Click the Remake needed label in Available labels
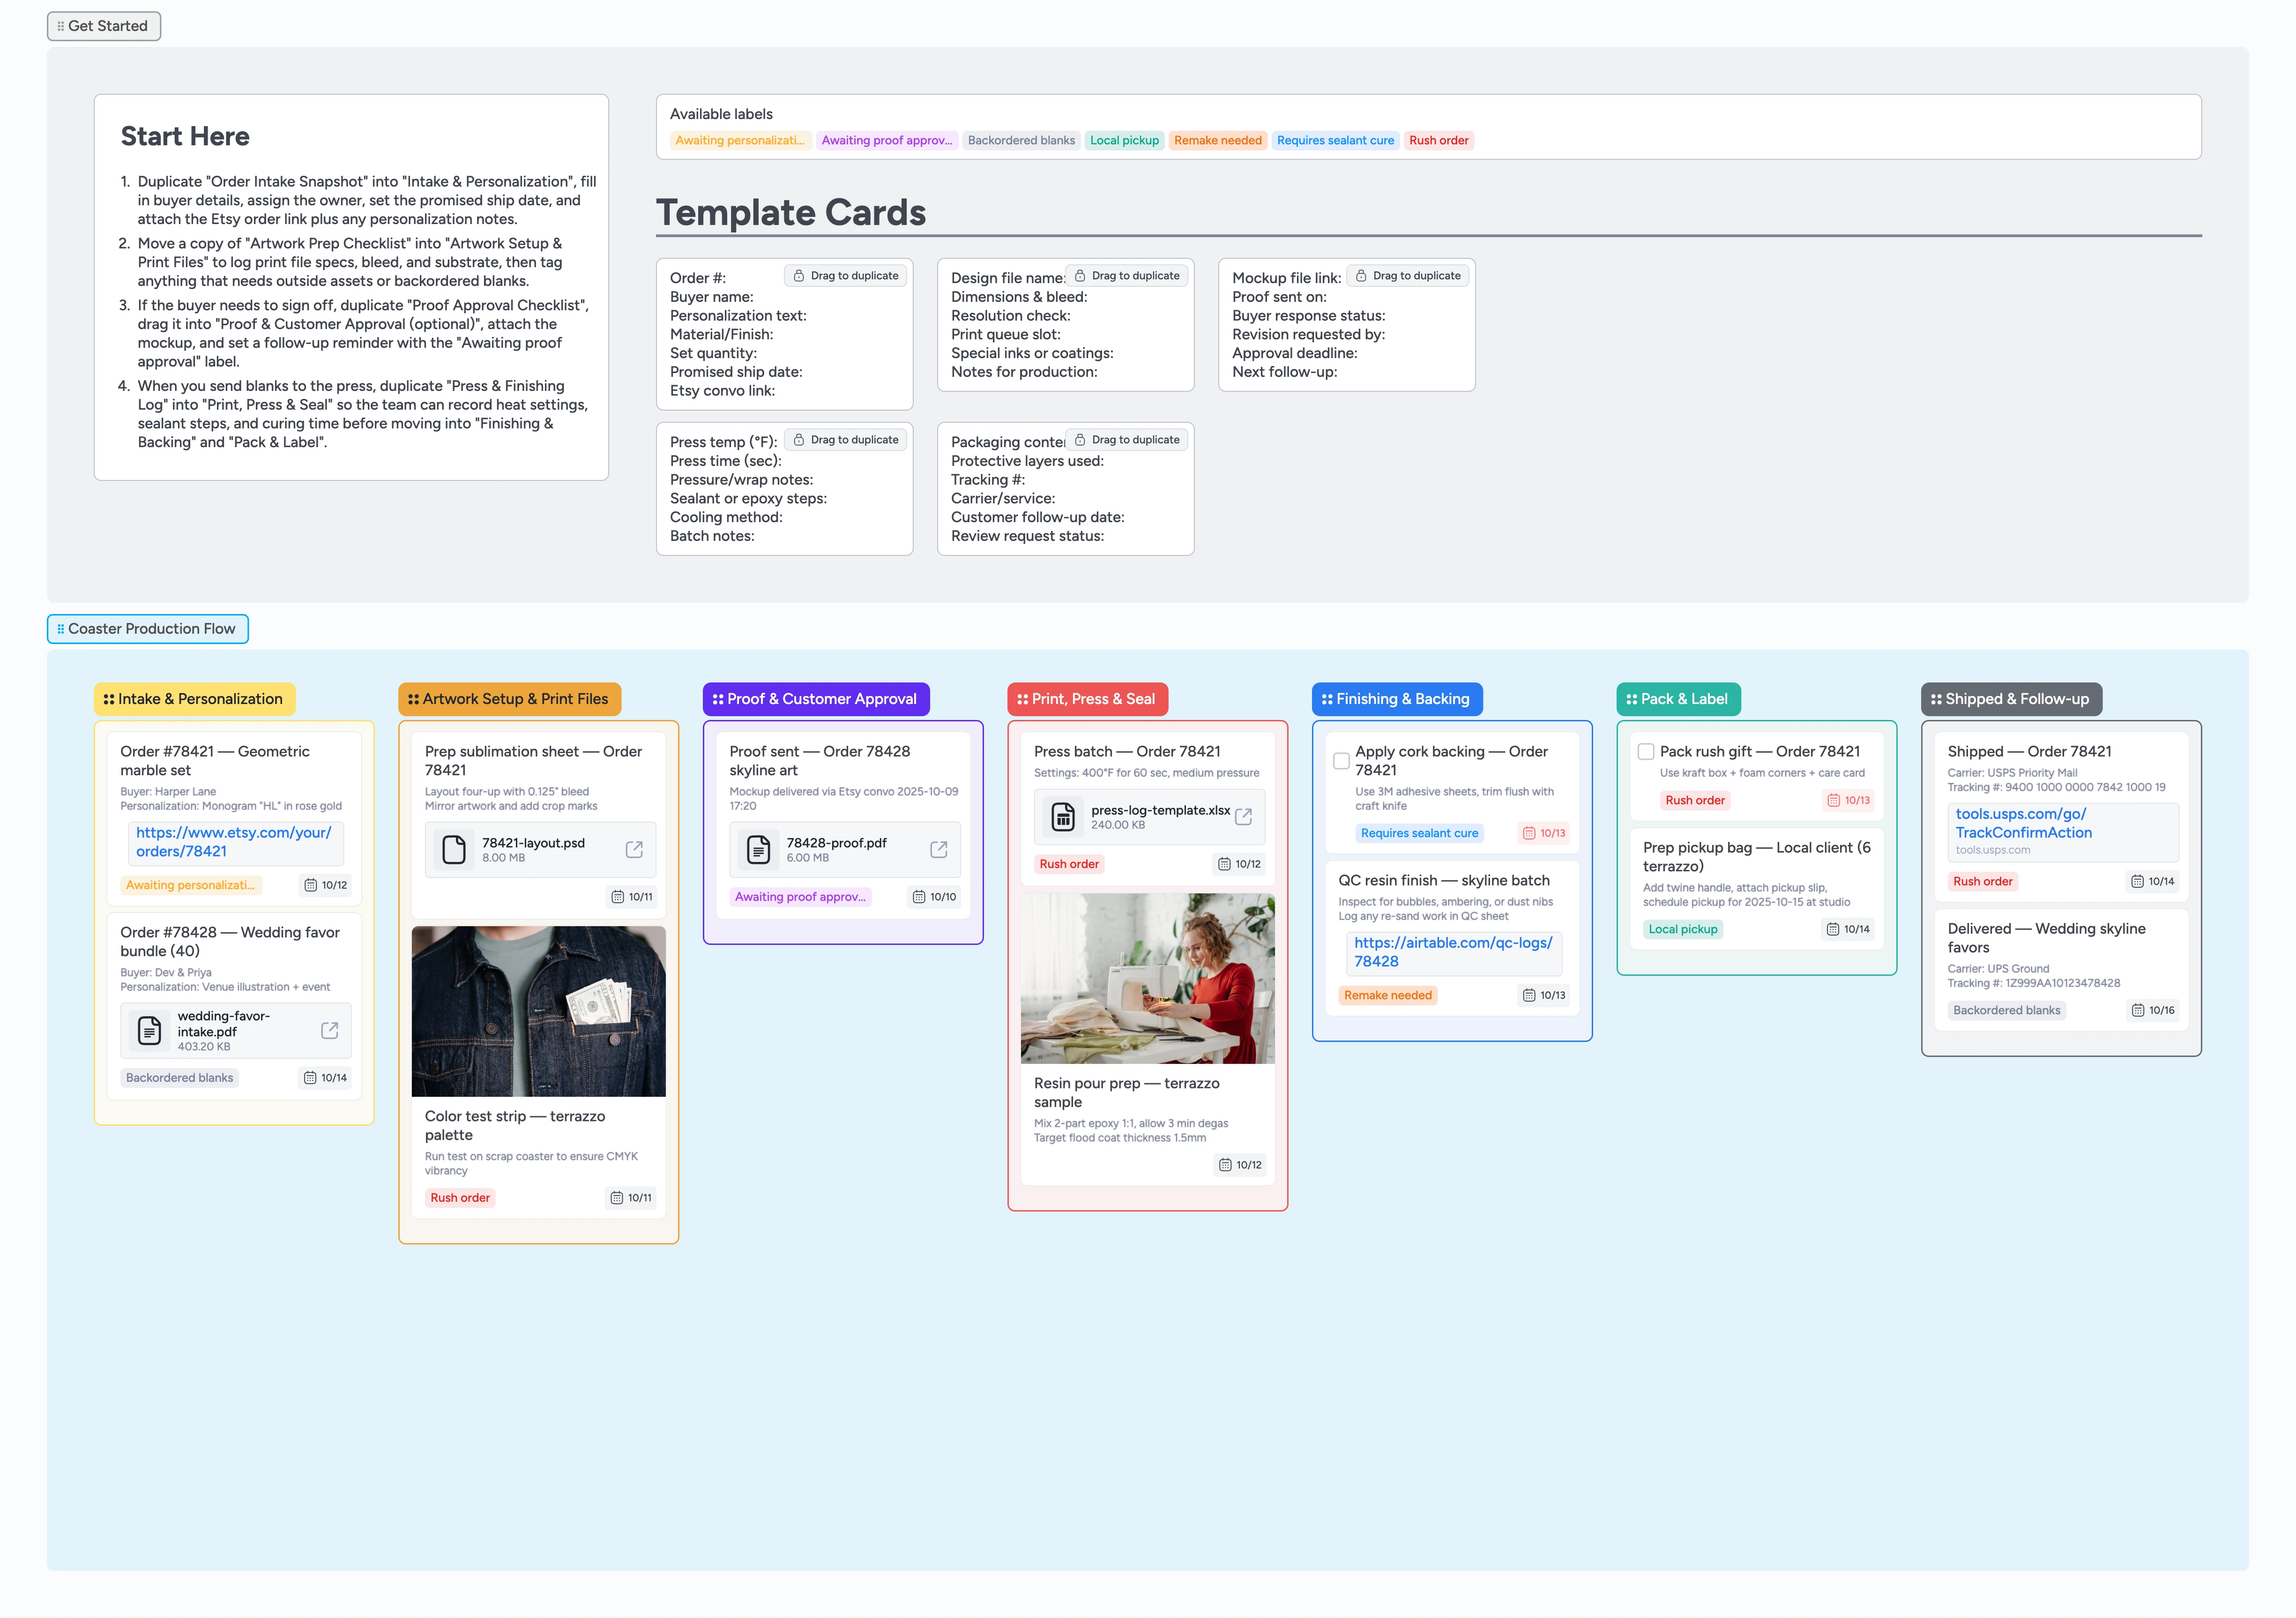This screenshot has width=2296, height=1618. [x=1217, y=140]
